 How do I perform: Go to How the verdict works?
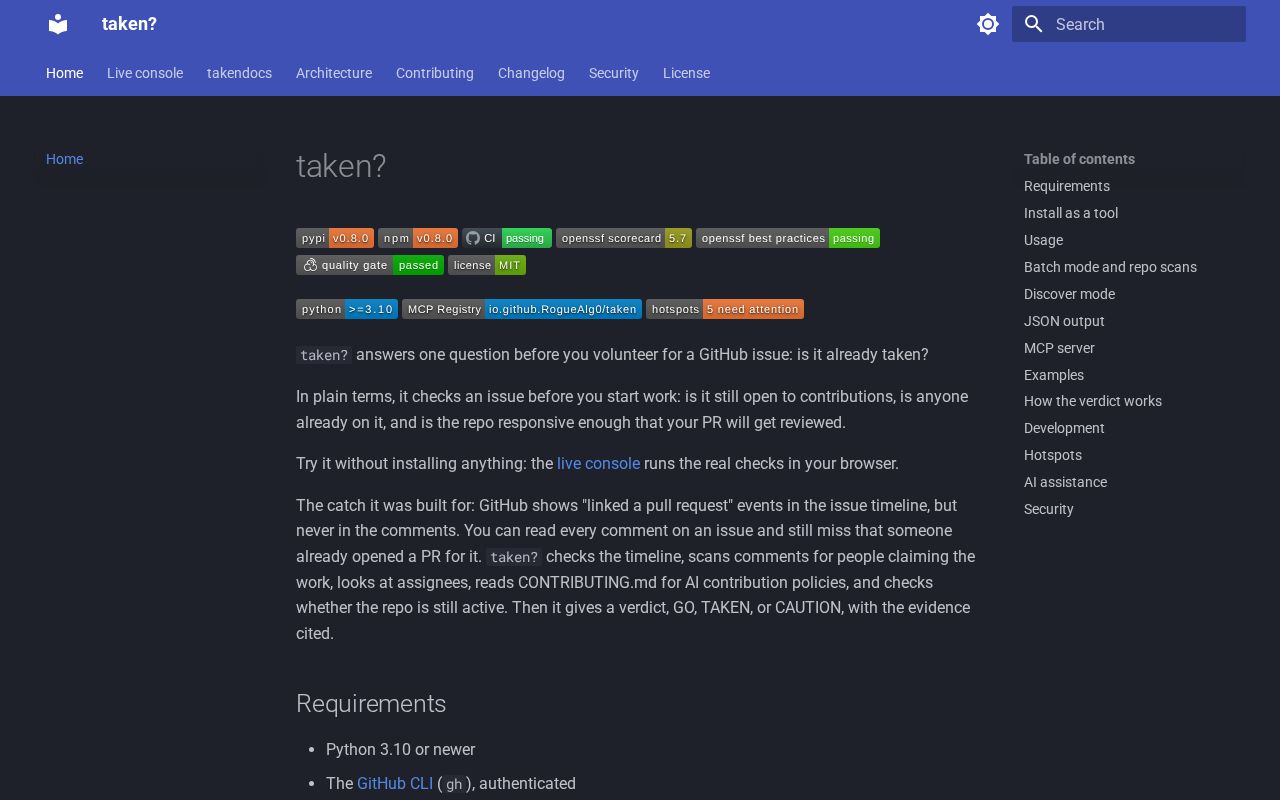tap(1093, 401)
